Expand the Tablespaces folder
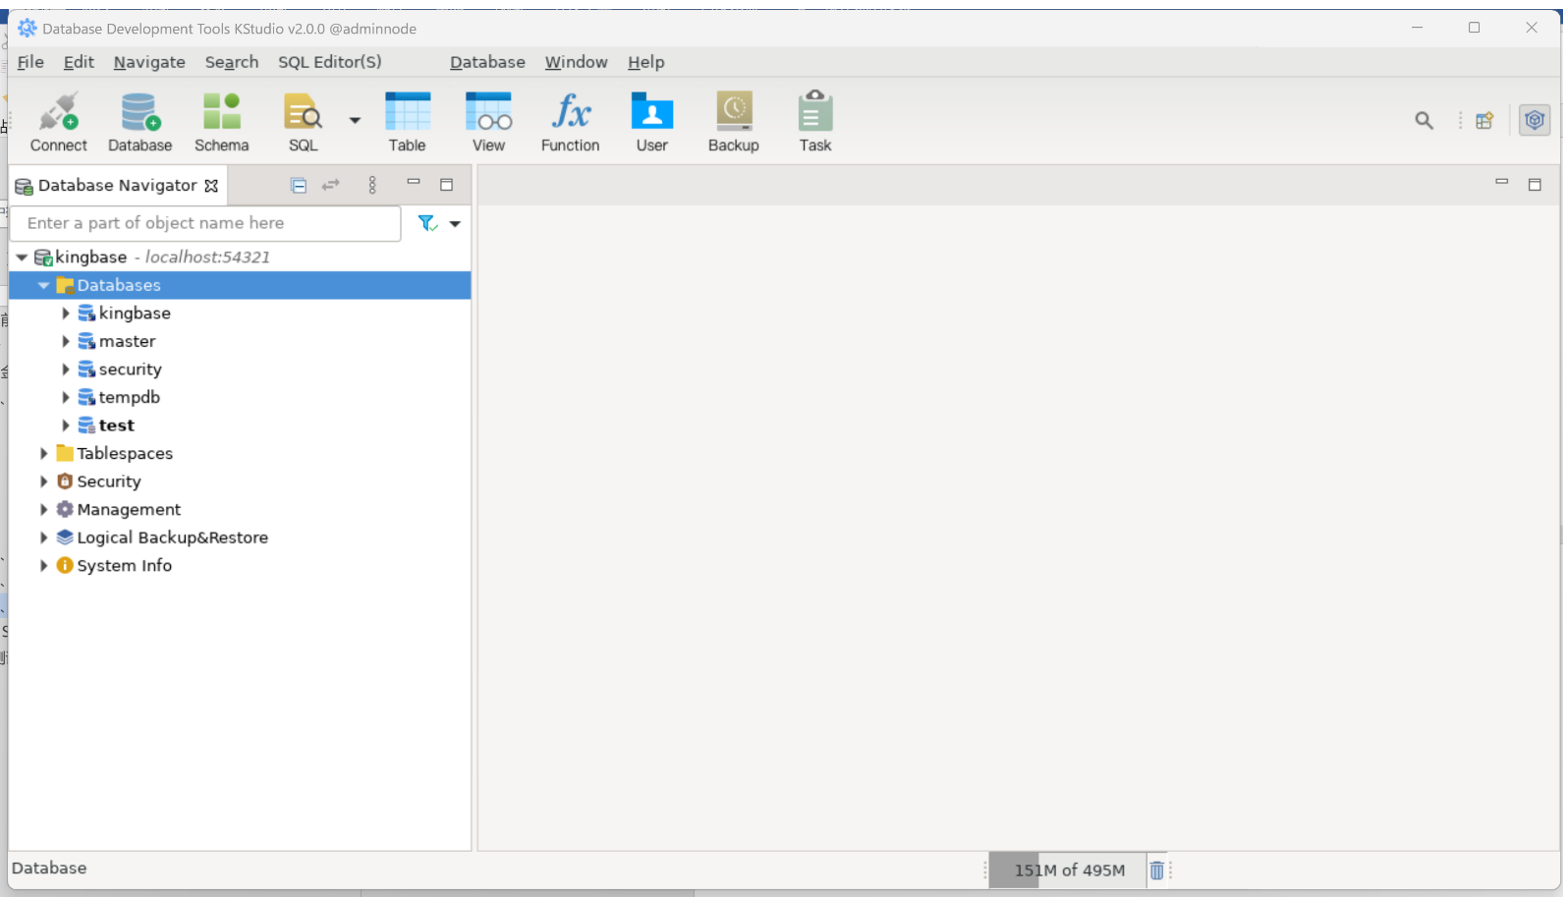The image size is (1563, 897). coord(44,453)
